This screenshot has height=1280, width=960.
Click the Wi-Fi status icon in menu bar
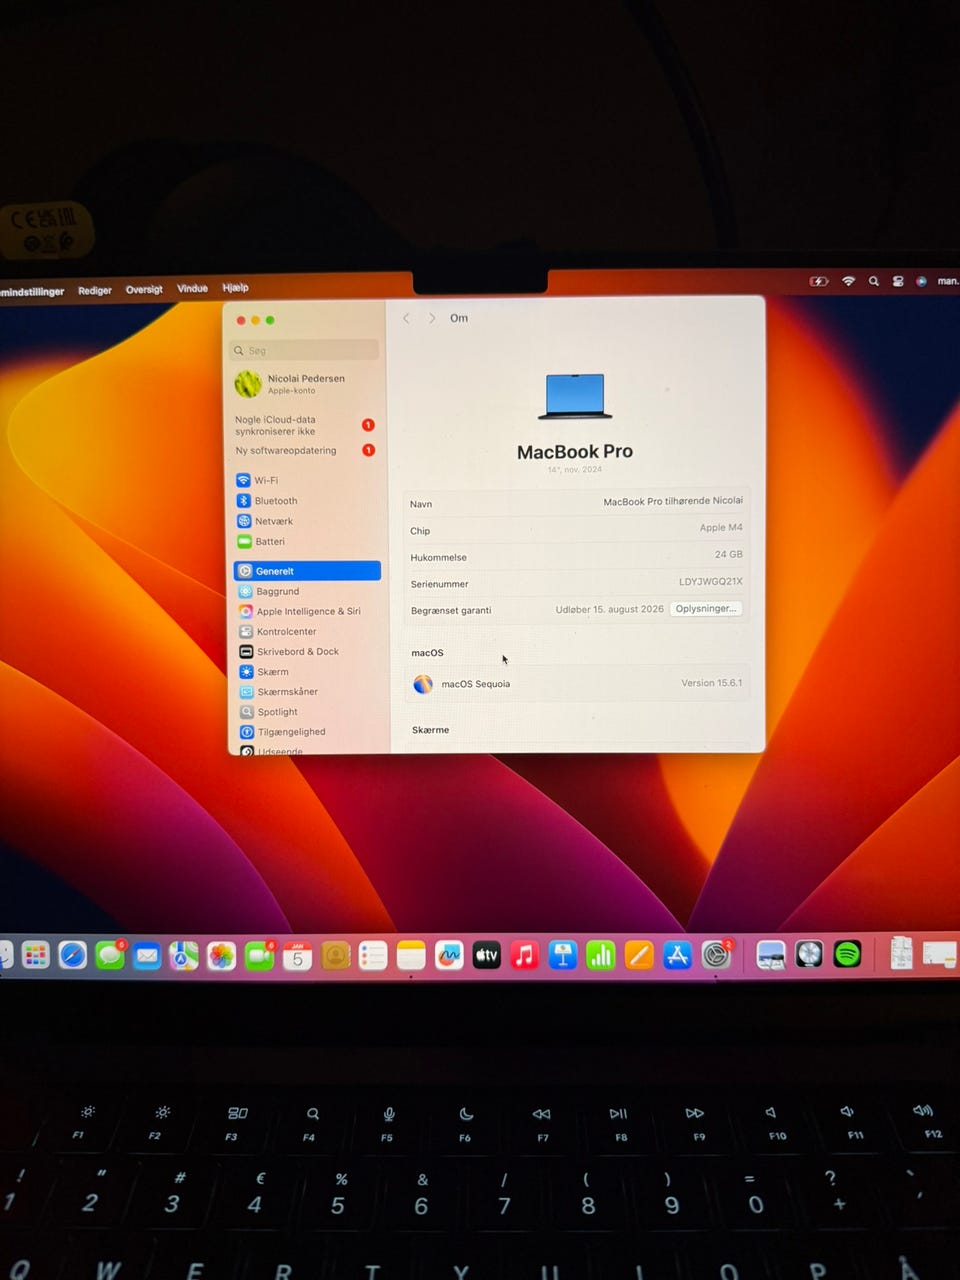click(848, 282)
